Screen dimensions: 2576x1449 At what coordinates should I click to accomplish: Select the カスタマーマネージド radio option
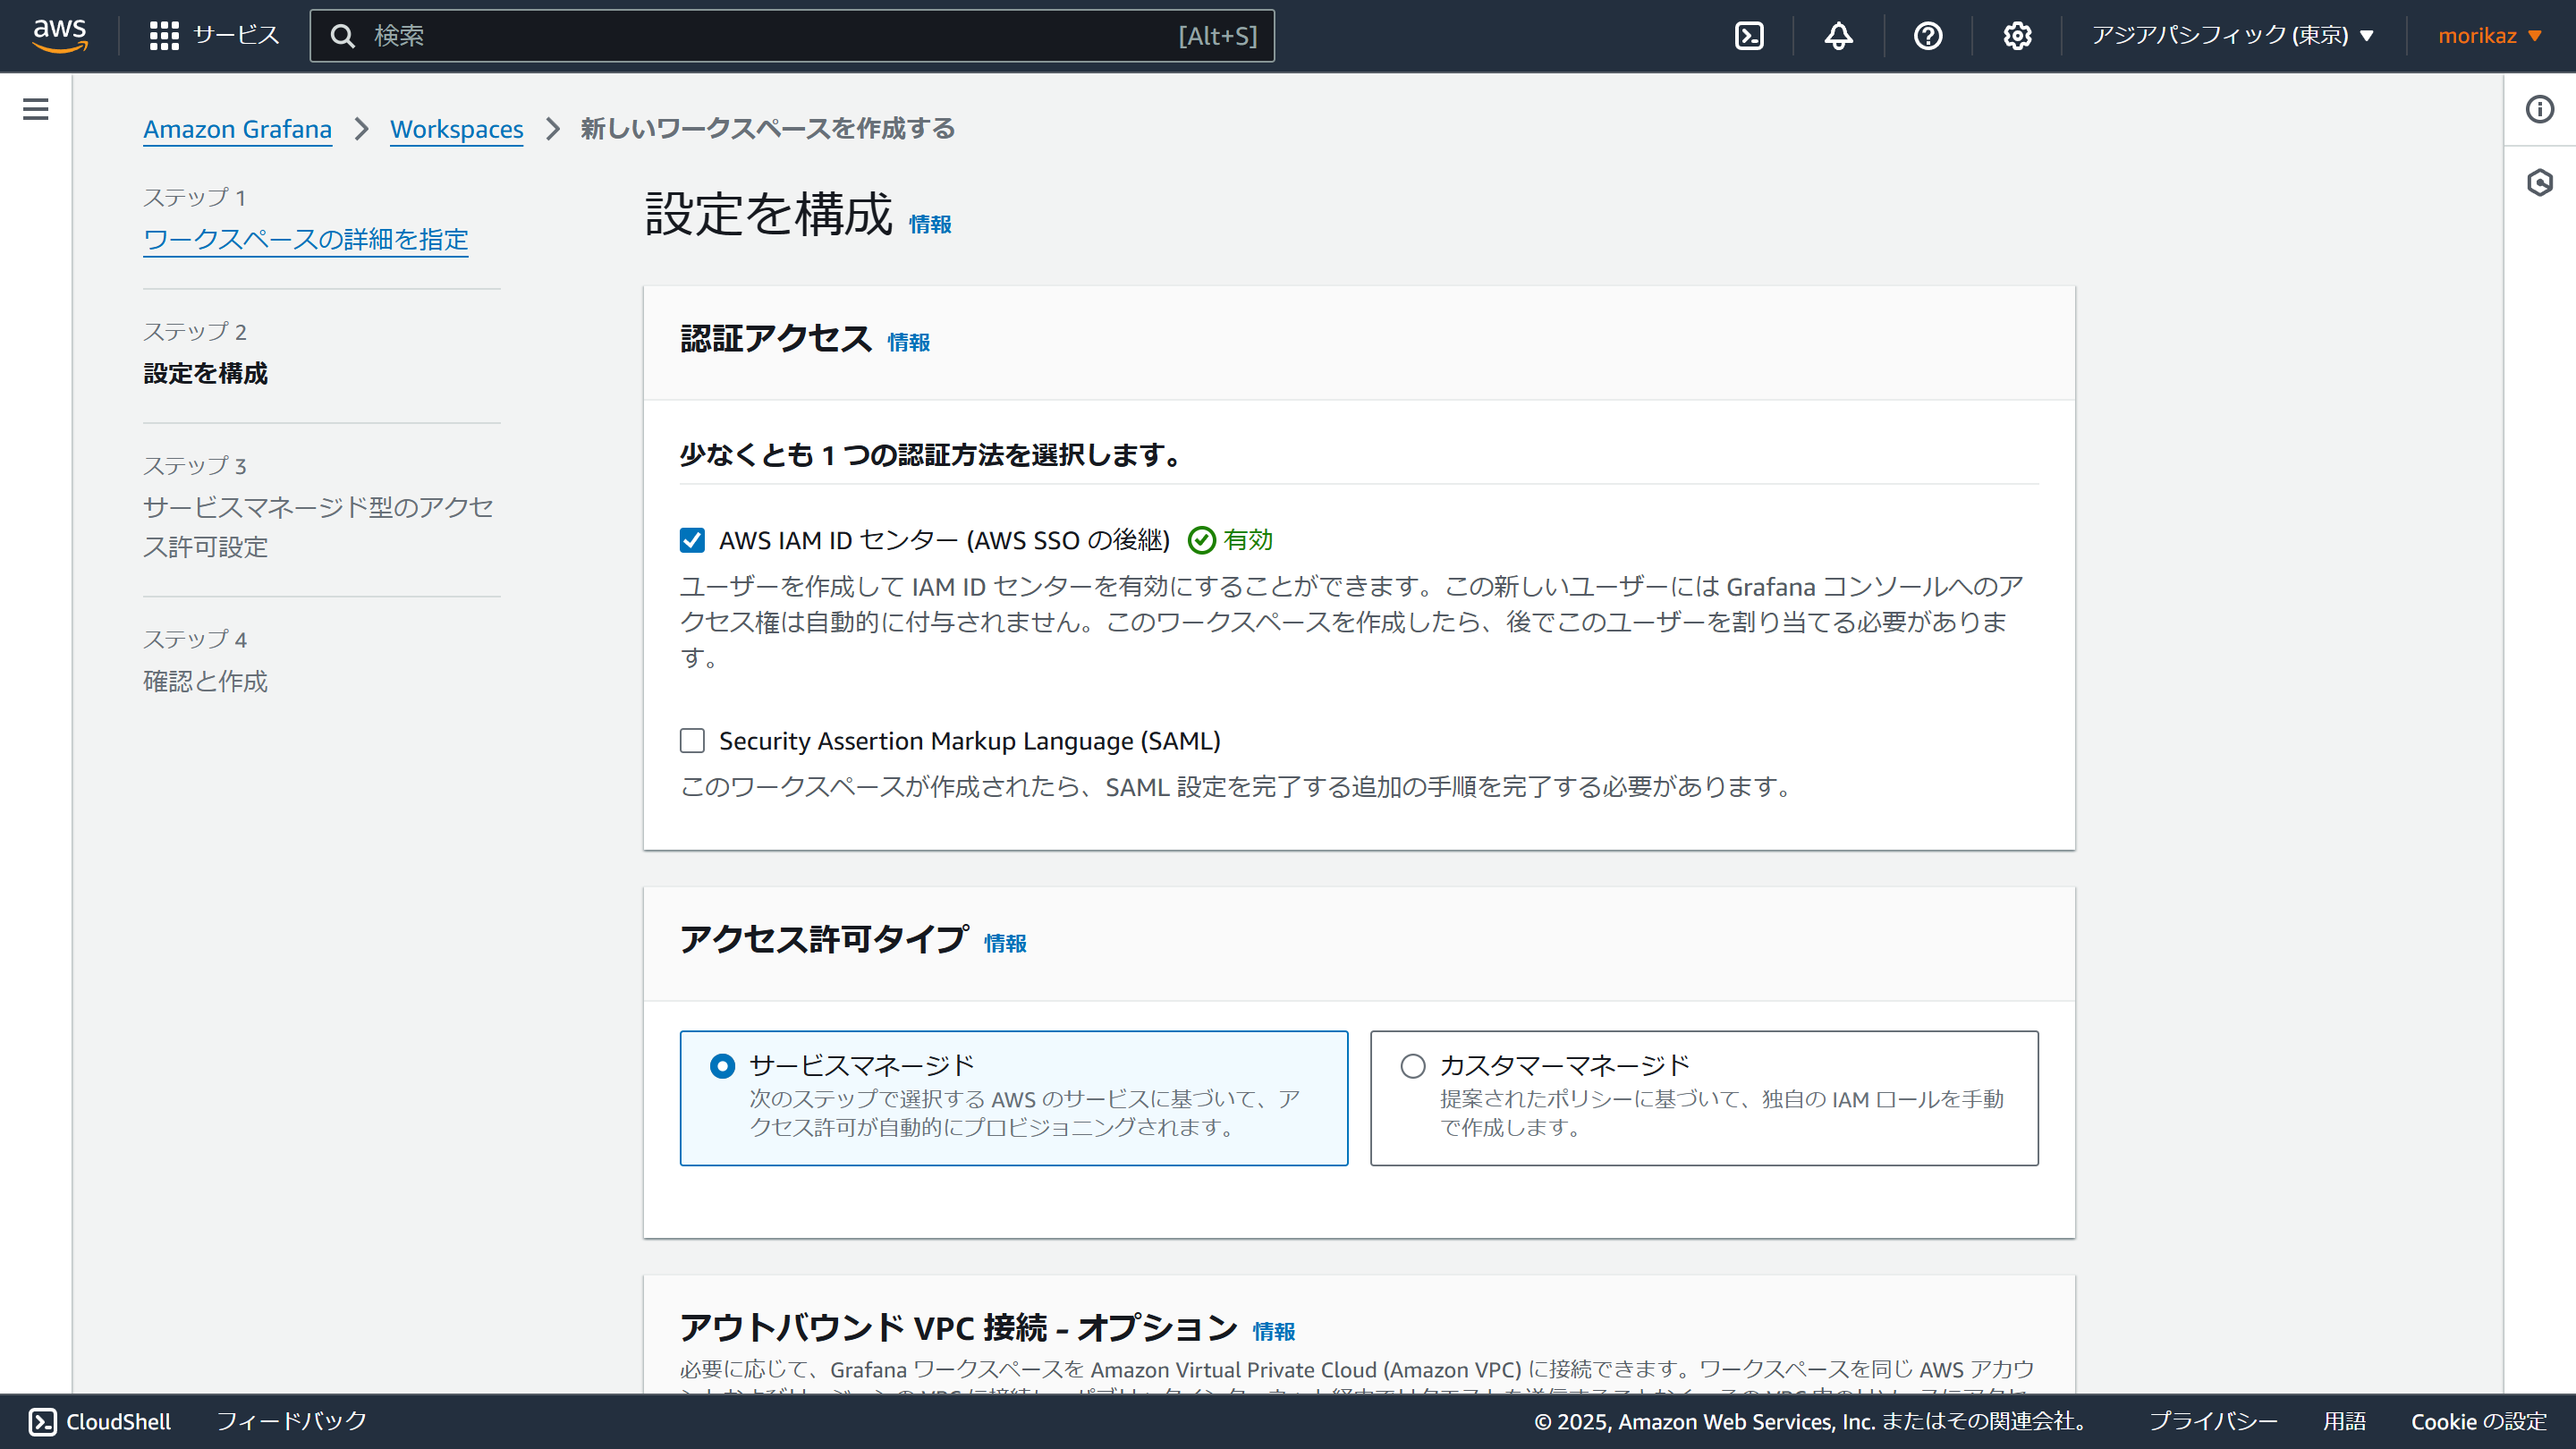(x=1412, y=1066)
